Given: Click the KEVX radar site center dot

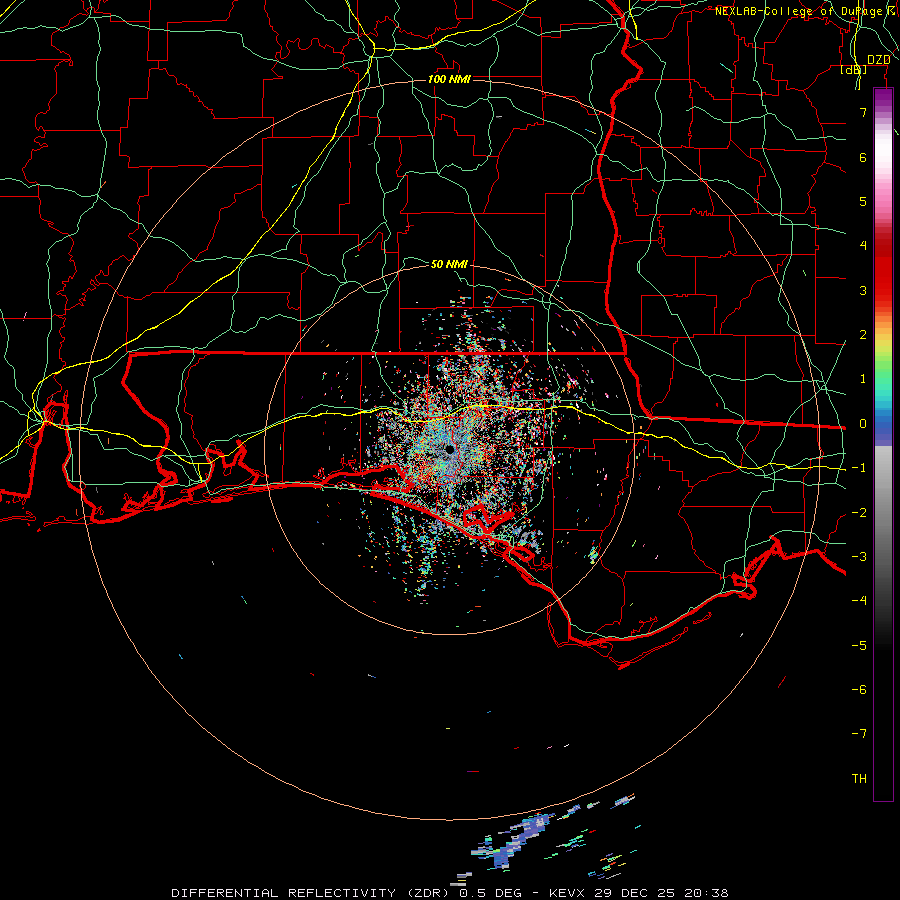Looking at the screenshot, I should click(x=450, y=449).
